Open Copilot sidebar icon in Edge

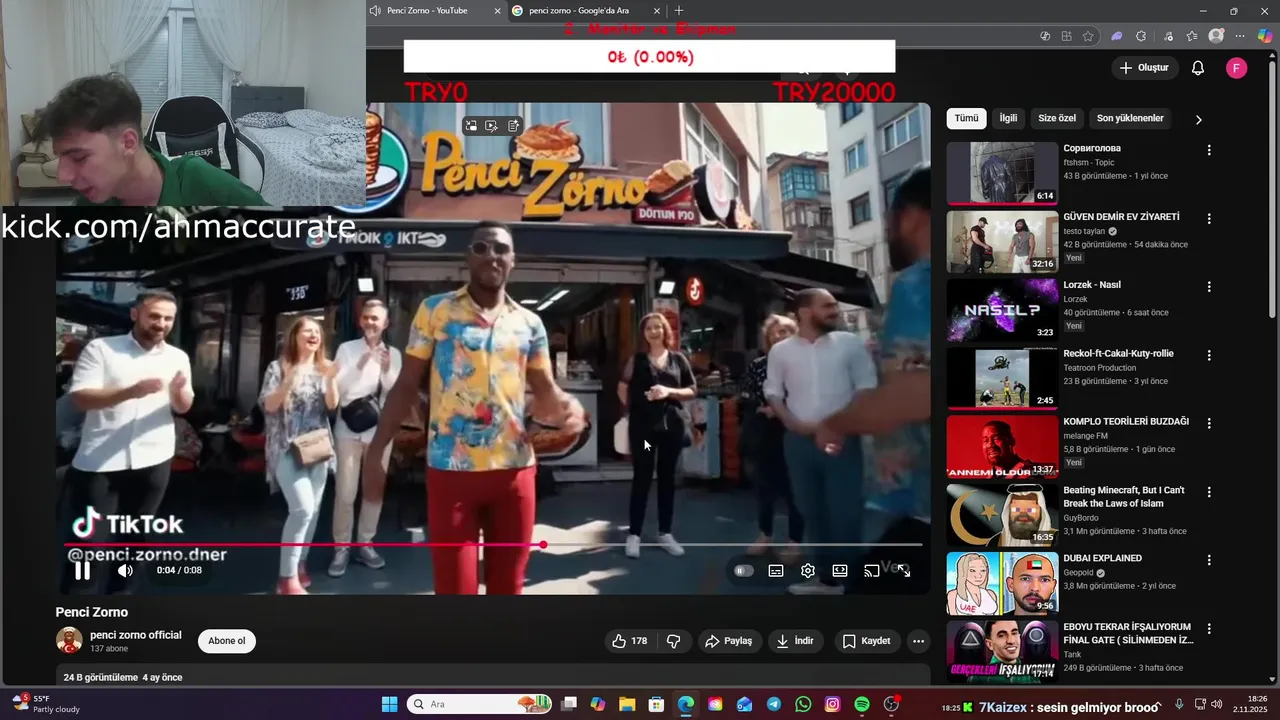tap(1265, 36)
